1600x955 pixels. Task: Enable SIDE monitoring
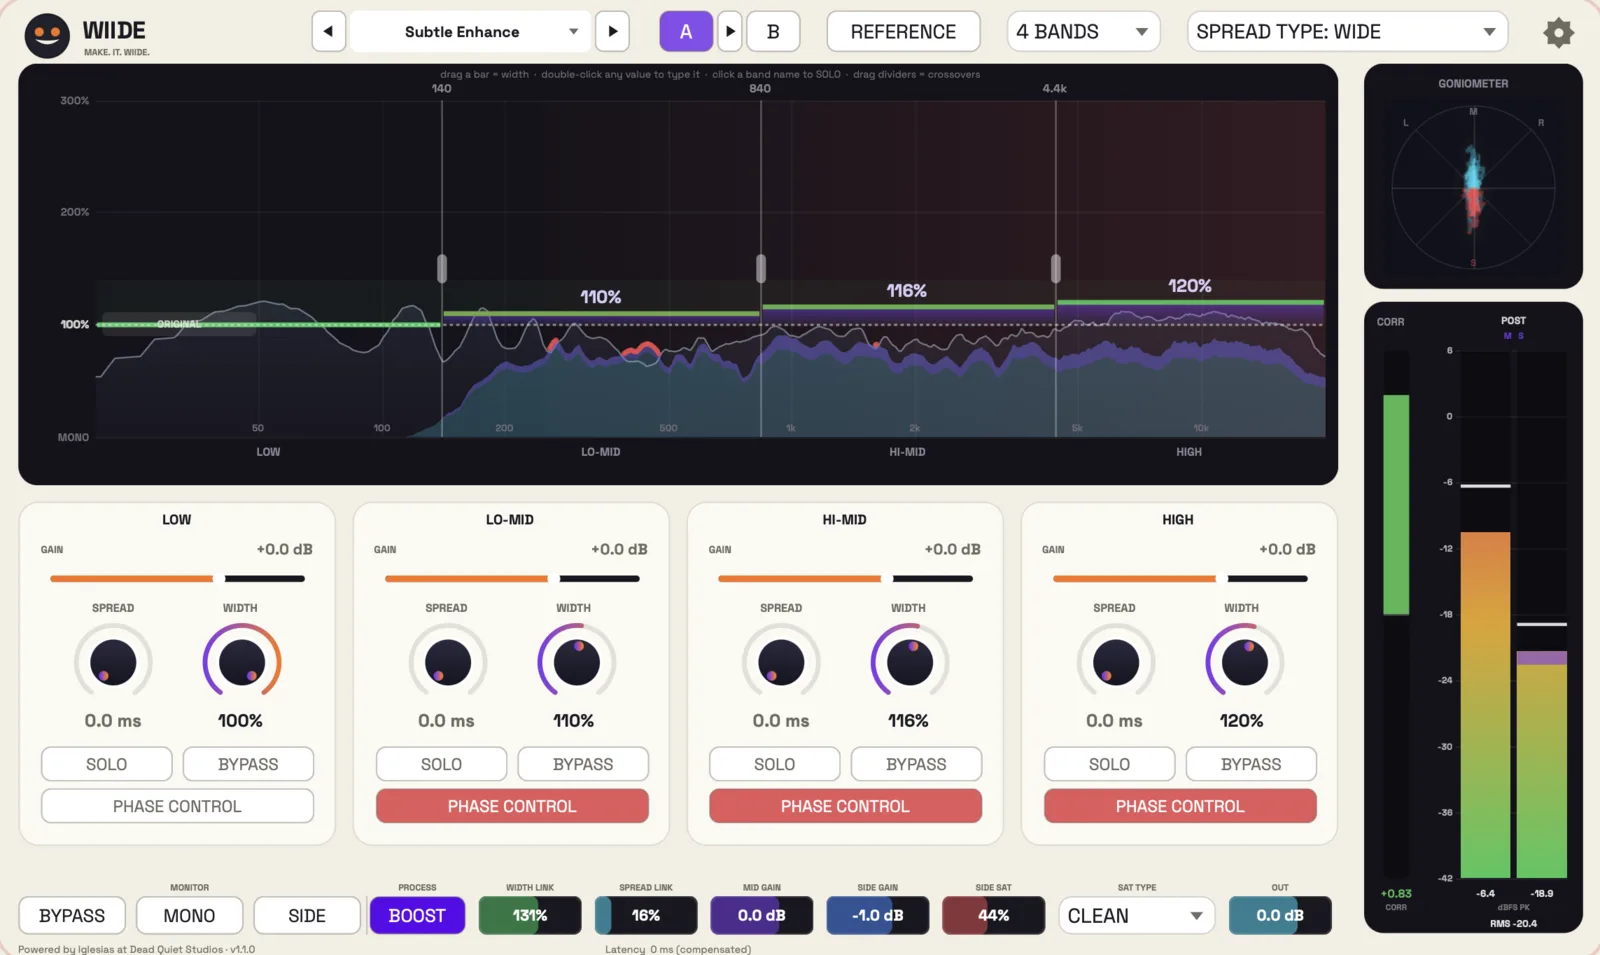pos(307,916)
